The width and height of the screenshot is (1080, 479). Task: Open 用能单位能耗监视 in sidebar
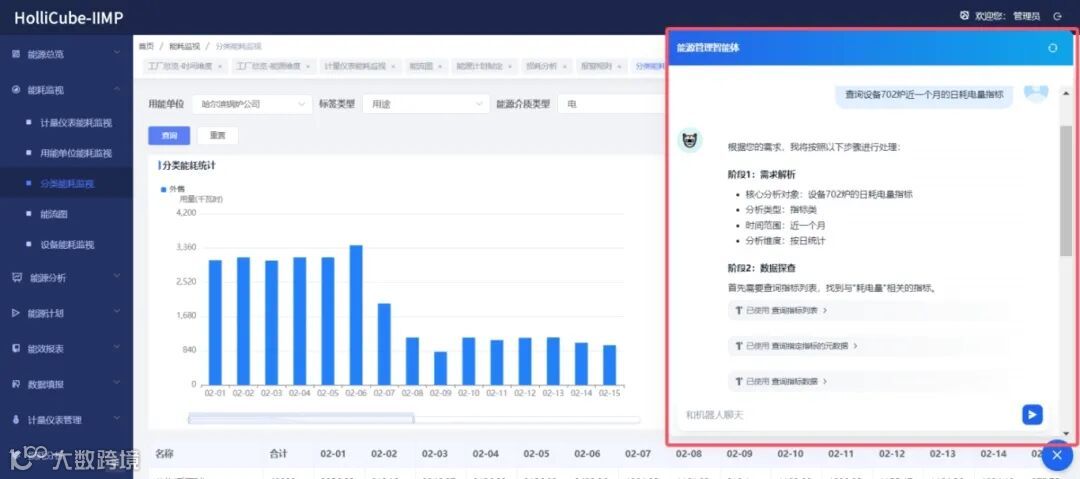(x=76, y=153)
